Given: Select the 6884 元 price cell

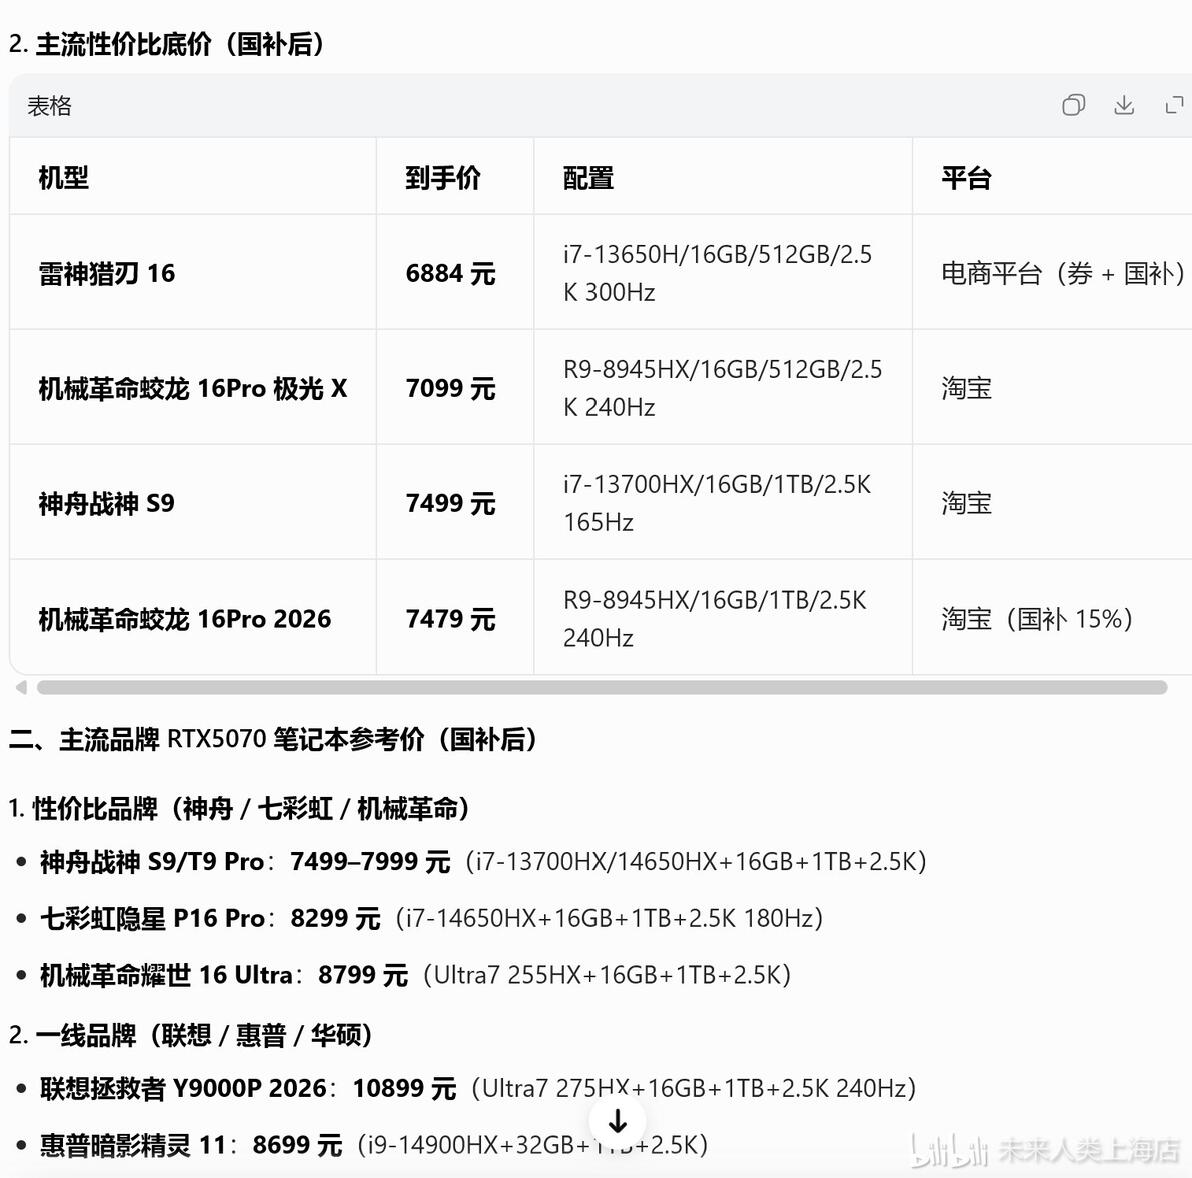Looking at the screenshot, I should coord(455,273).
